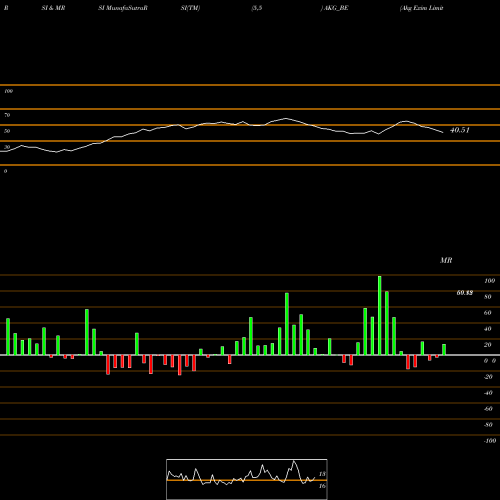Screen dimensions: 500x500
Task: Click the 16 label in the mini chart
Action: pyautogui.click(x=322, y=486)
